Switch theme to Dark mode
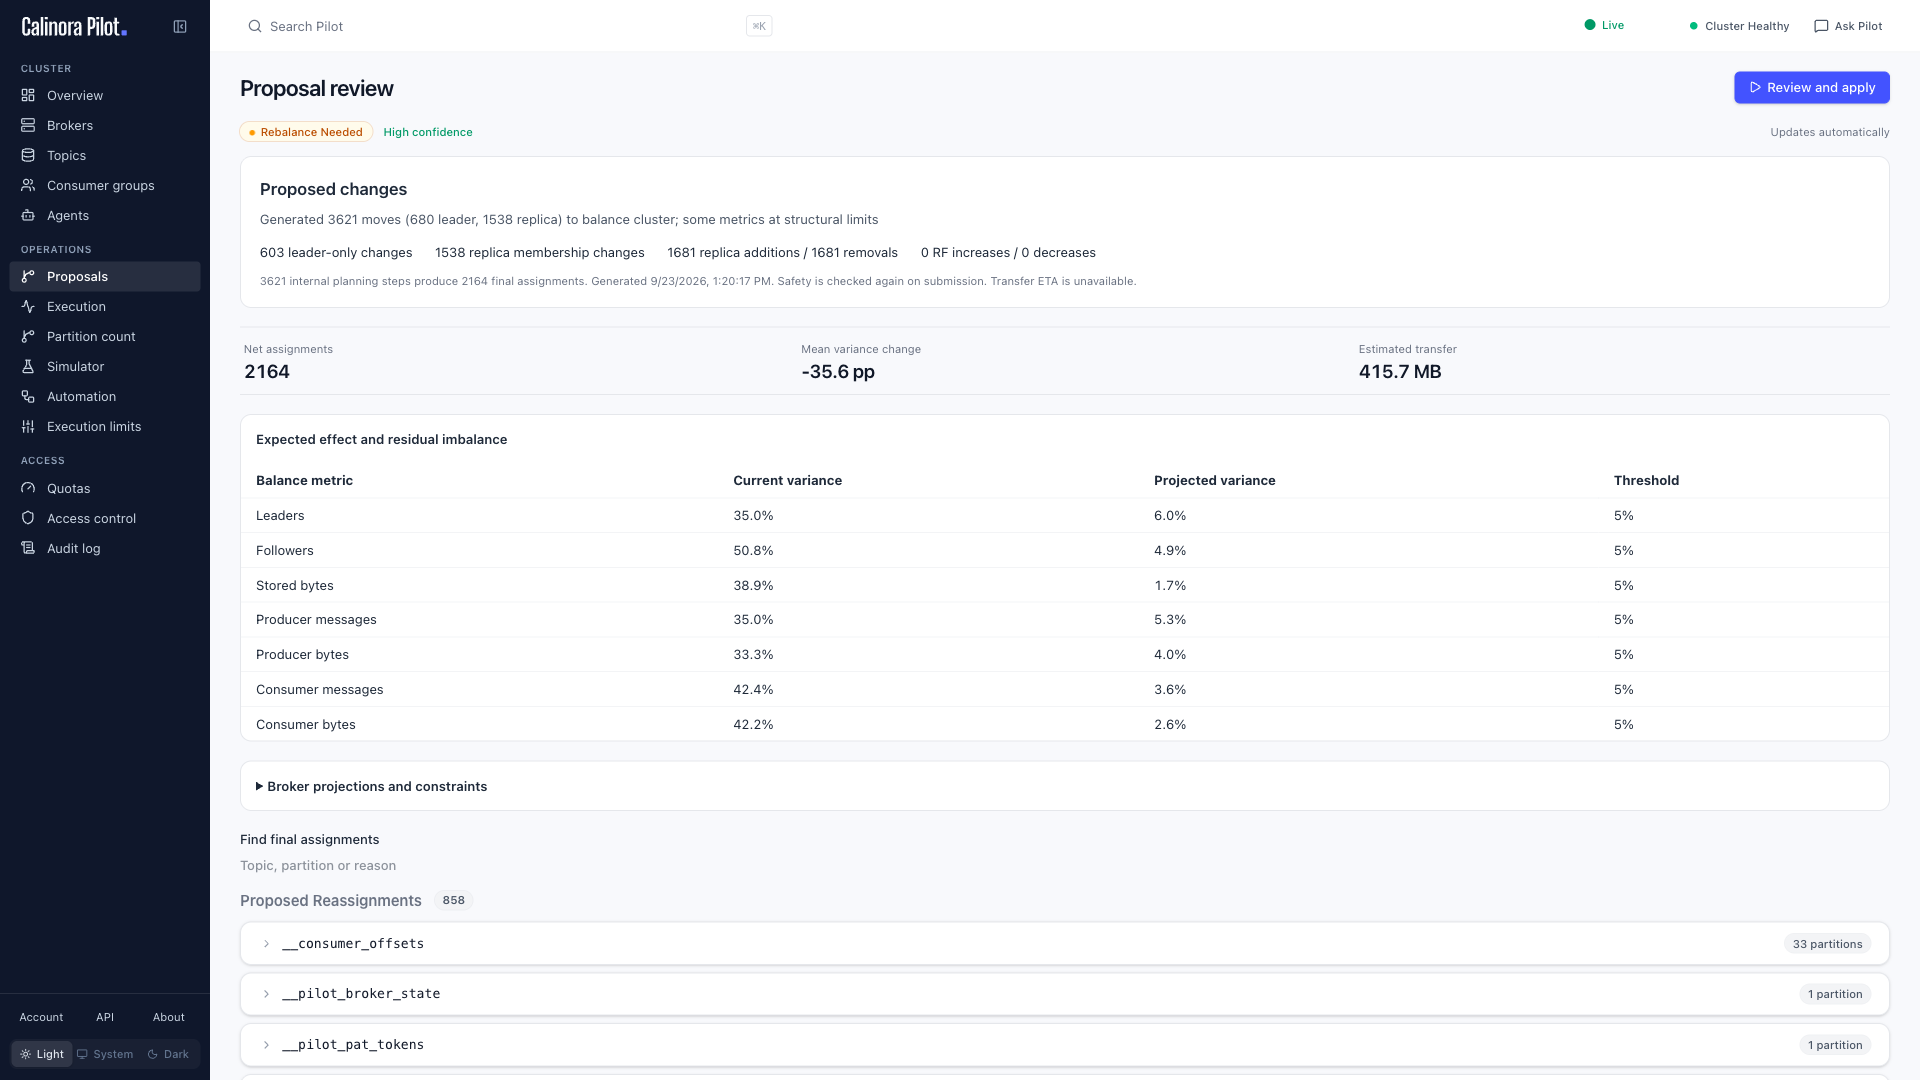The height and width of the screenshot is (1080, 1920). [x=168, y=1054]
